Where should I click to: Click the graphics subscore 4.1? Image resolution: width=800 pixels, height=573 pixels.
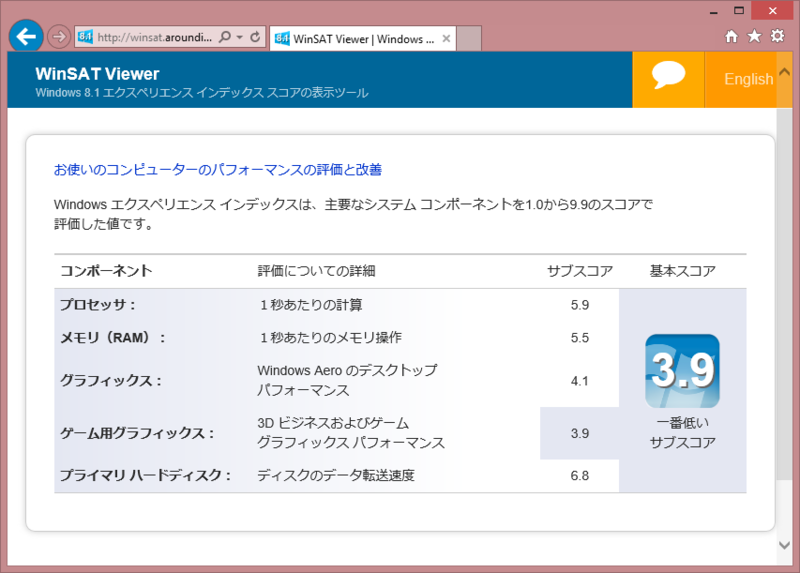(580, 381)
